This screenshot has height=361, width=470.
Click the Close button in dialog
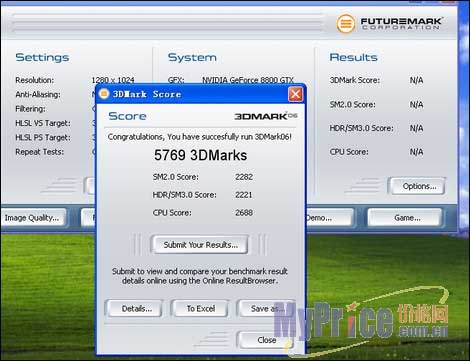coord(266,340)
